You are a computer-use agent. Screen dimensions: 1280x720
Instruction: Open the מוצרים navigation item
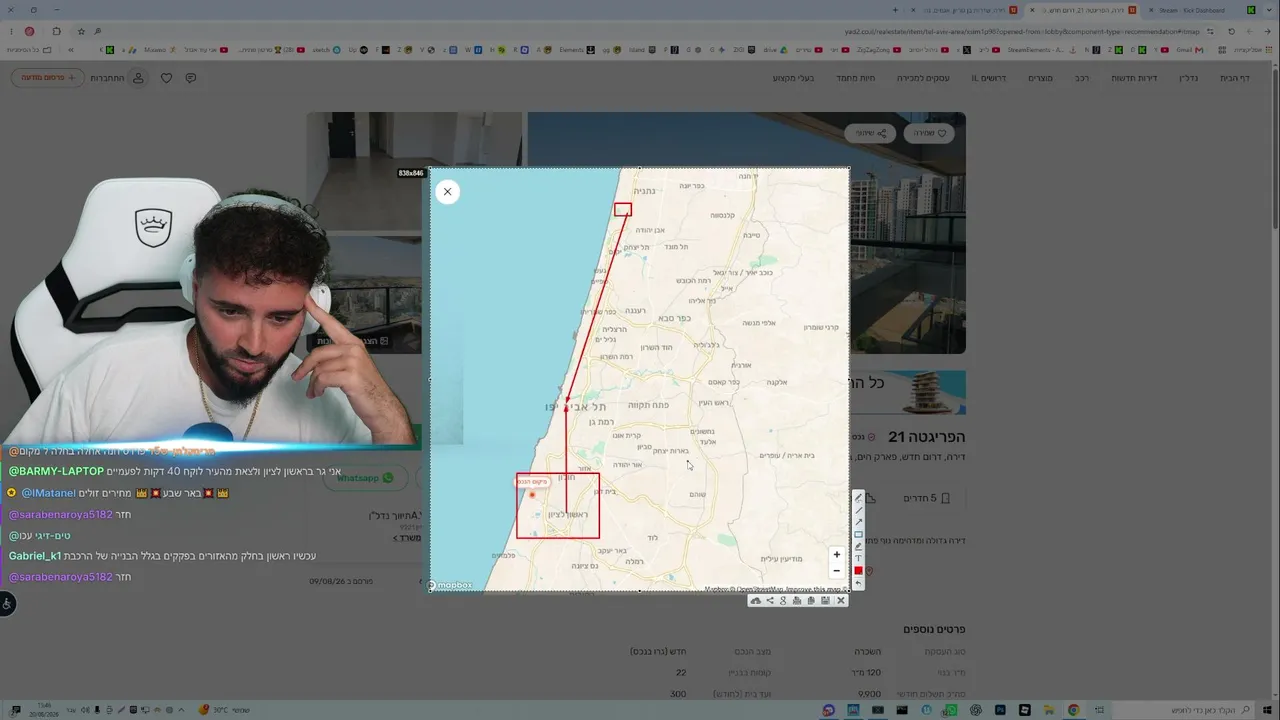[x=1040, y=78]
